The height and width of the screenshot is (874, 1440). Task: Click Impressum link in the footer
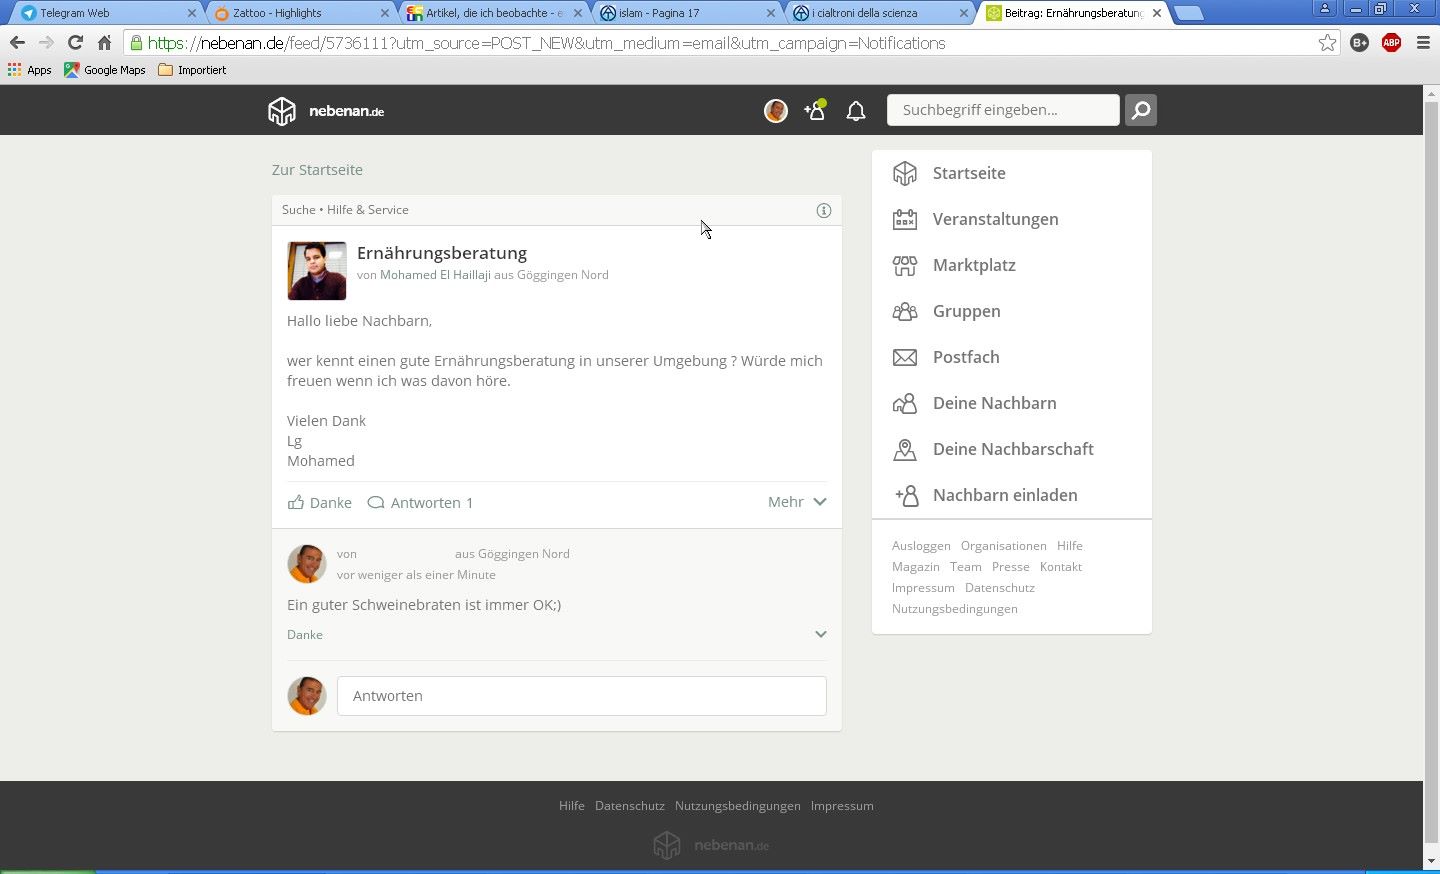tap(842, 806)
